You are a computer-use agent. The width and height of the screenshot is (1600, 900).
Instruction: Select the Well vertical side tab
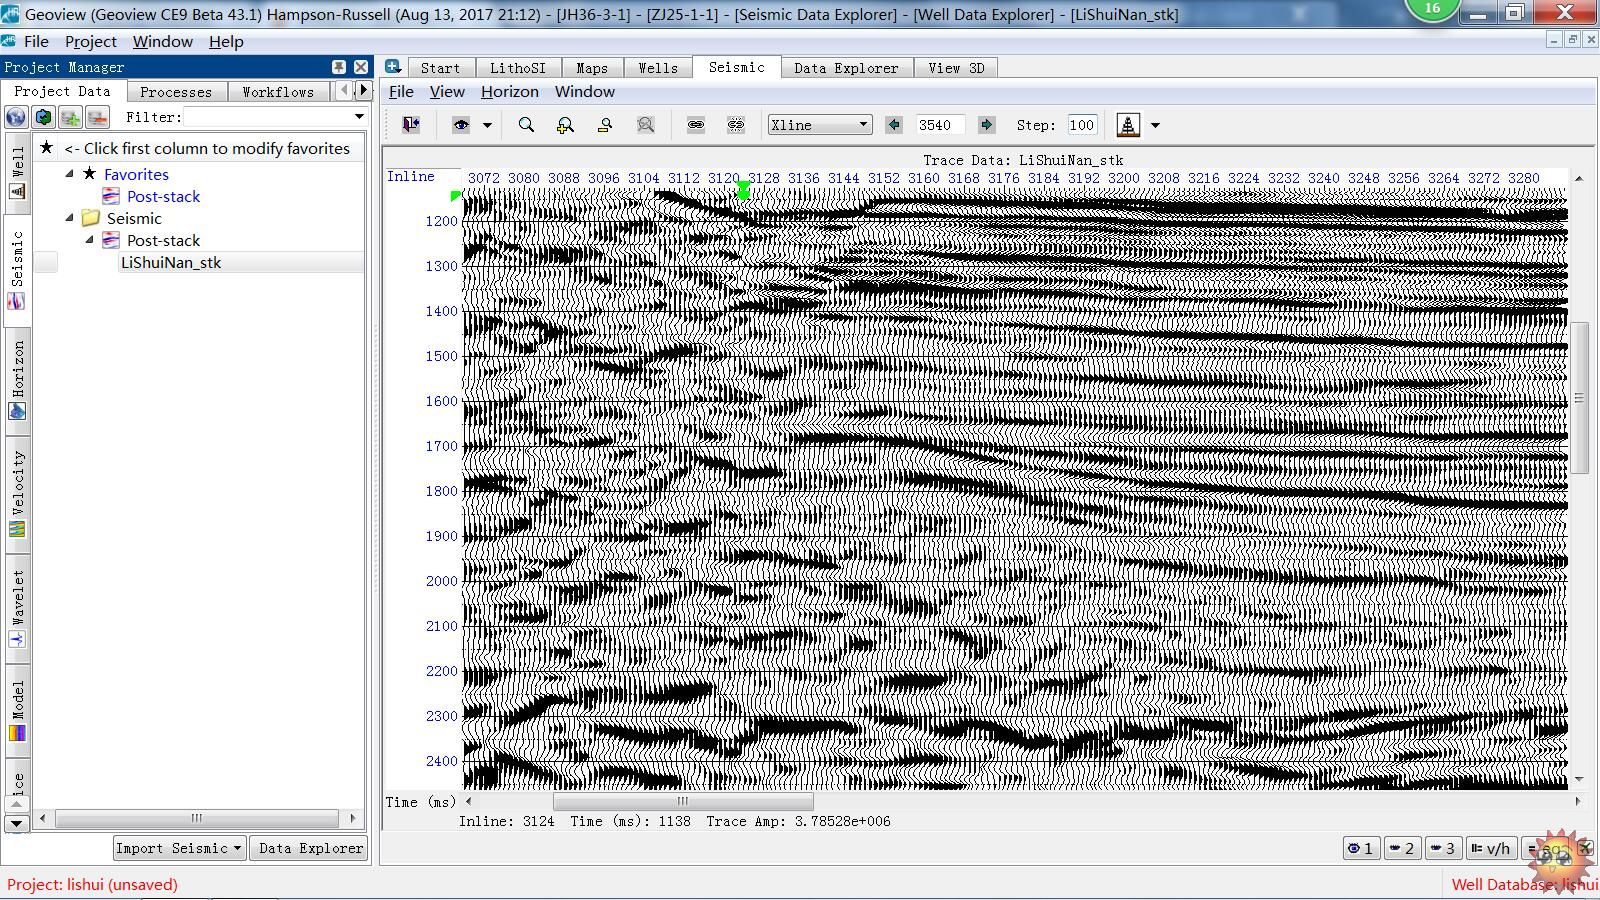17,172
